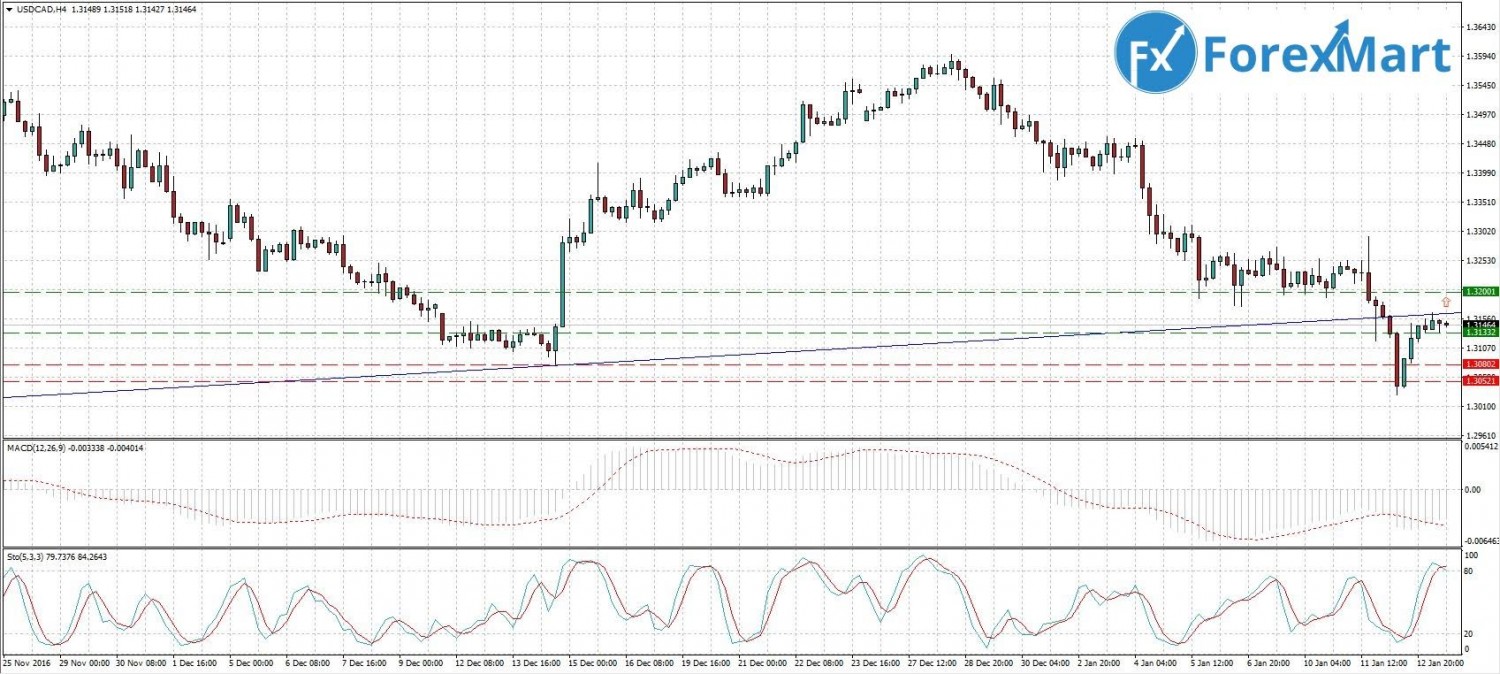Click the black current price 1.31464 tag

pos(1478,324)
